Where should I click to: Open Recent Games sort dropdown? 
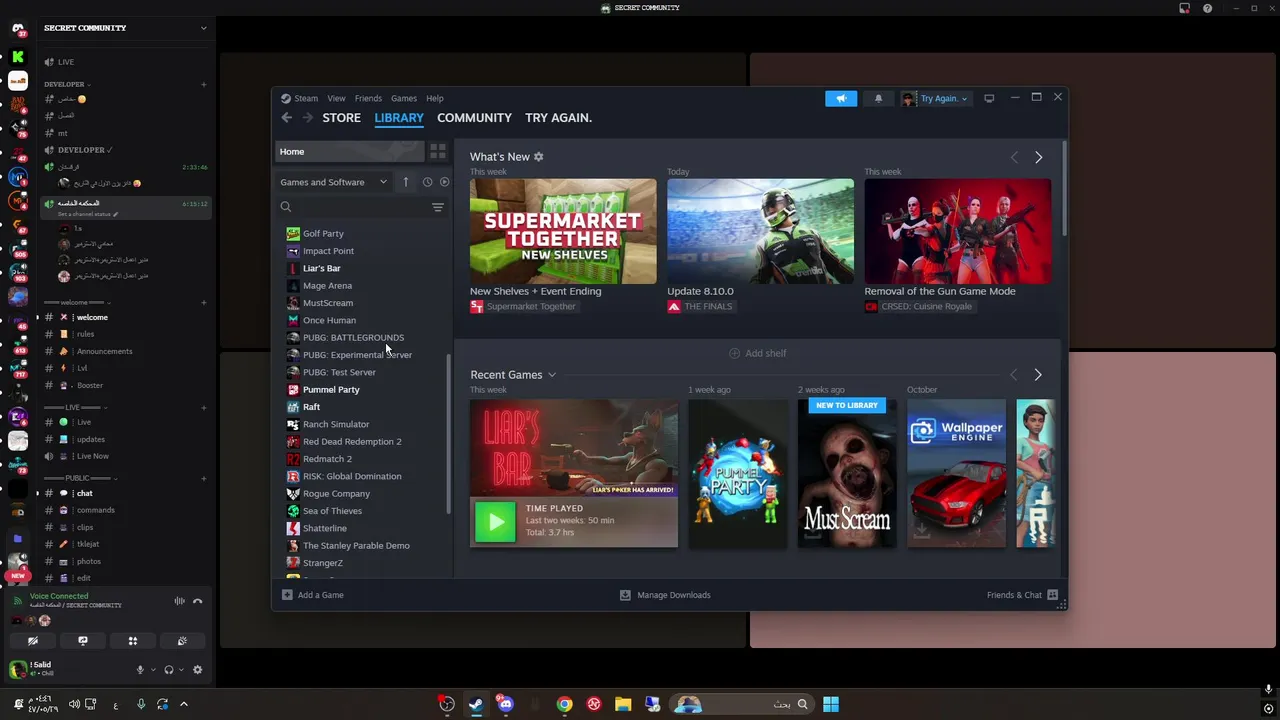coord(551,375)
